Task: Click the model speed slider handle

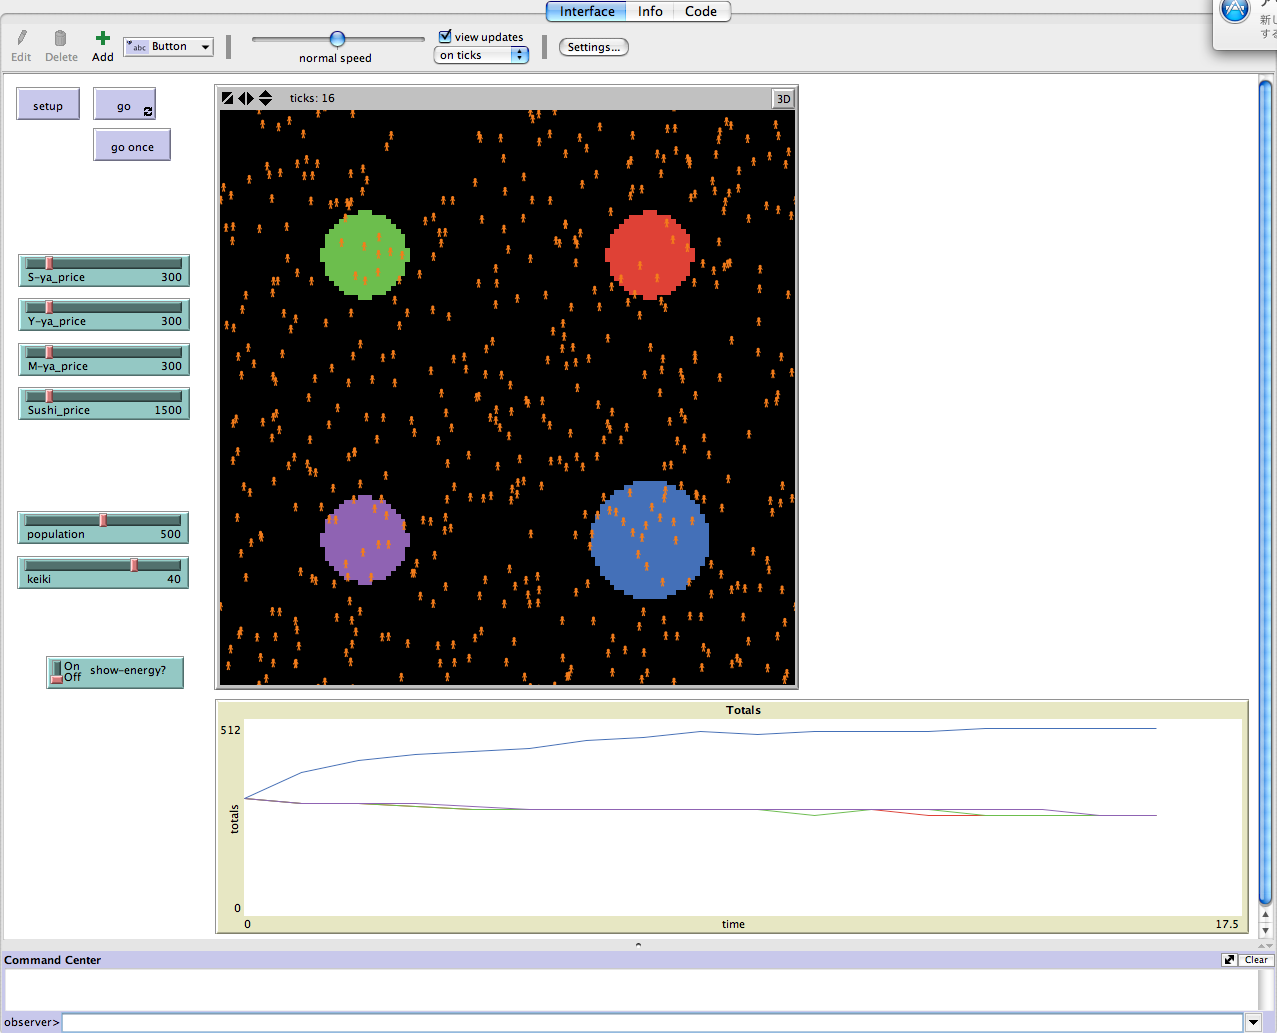Action: pyautogui.click(x=337, y=39)
